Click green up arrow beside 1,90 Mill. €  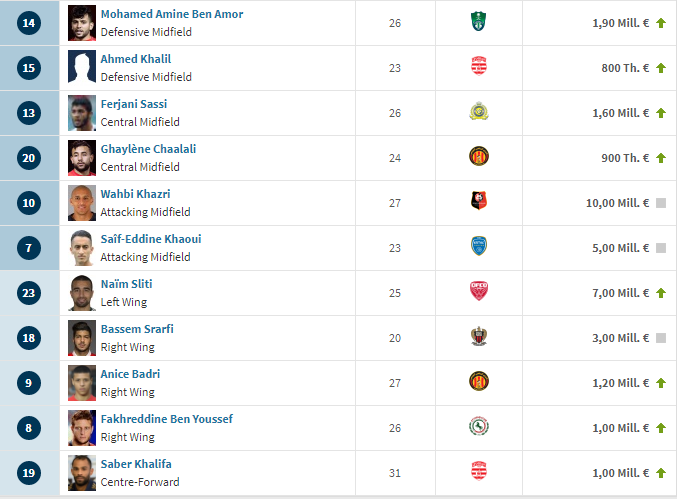click(x=661, y=23)
